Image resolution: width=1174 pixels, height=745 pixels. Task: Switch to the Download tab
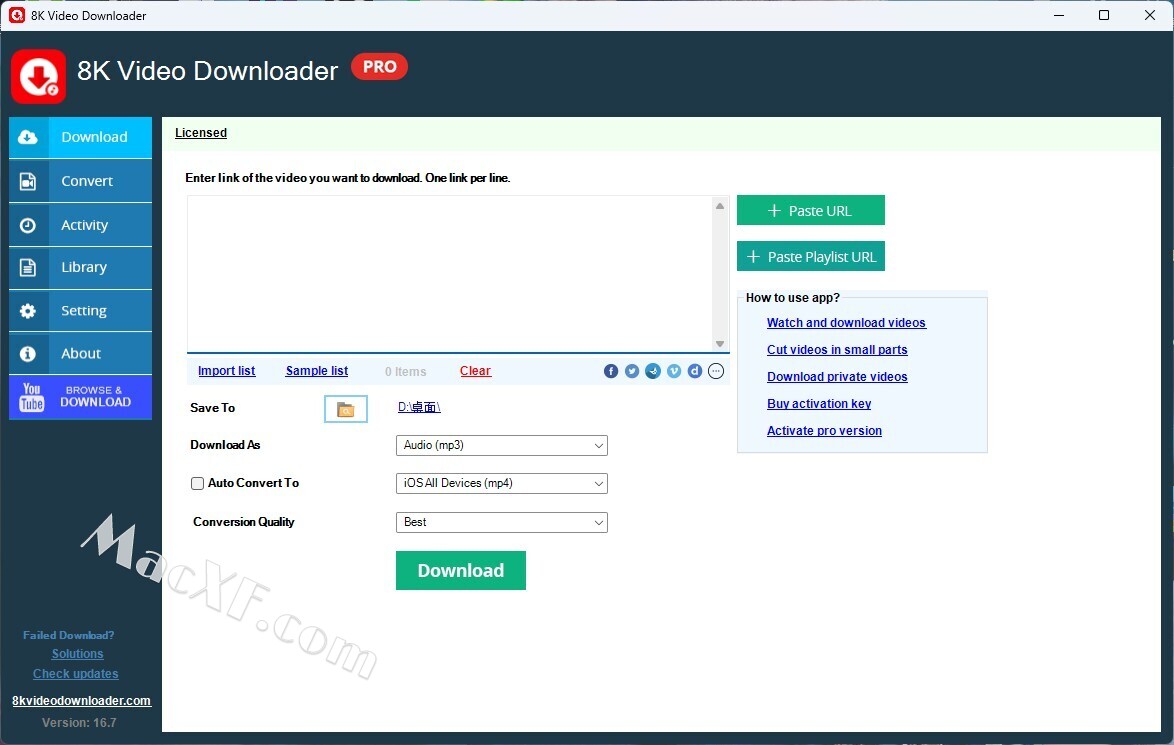[x=81, y=137]
